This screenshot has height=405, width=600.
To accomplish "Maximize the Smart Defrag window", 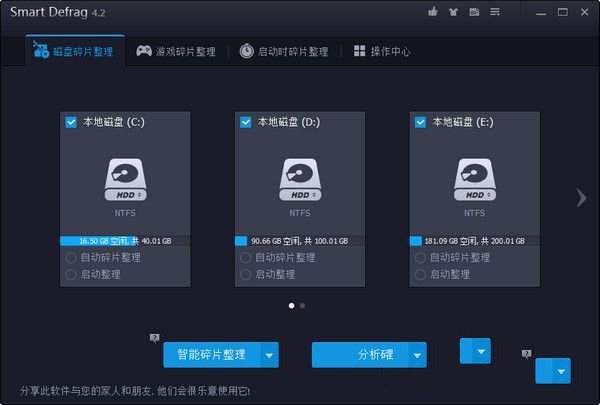I will (x=562, y=12).
